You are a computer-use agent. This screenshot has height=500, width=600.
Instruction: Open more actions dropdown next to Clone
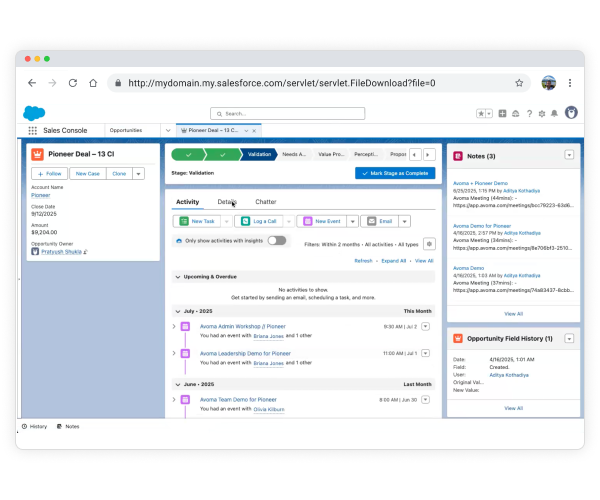tap(139, 174)
